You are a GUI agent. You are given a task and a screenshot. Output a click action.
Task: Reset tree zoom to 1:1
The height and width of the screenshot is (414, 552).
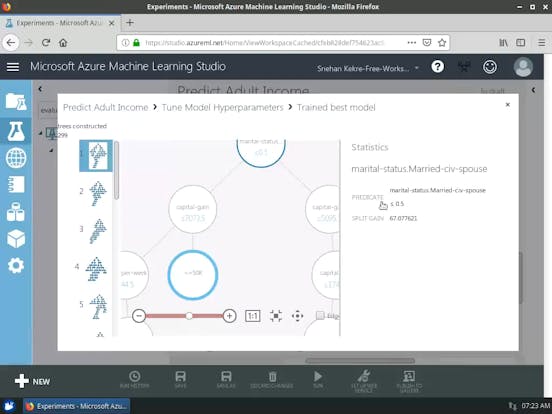point(253,316)
